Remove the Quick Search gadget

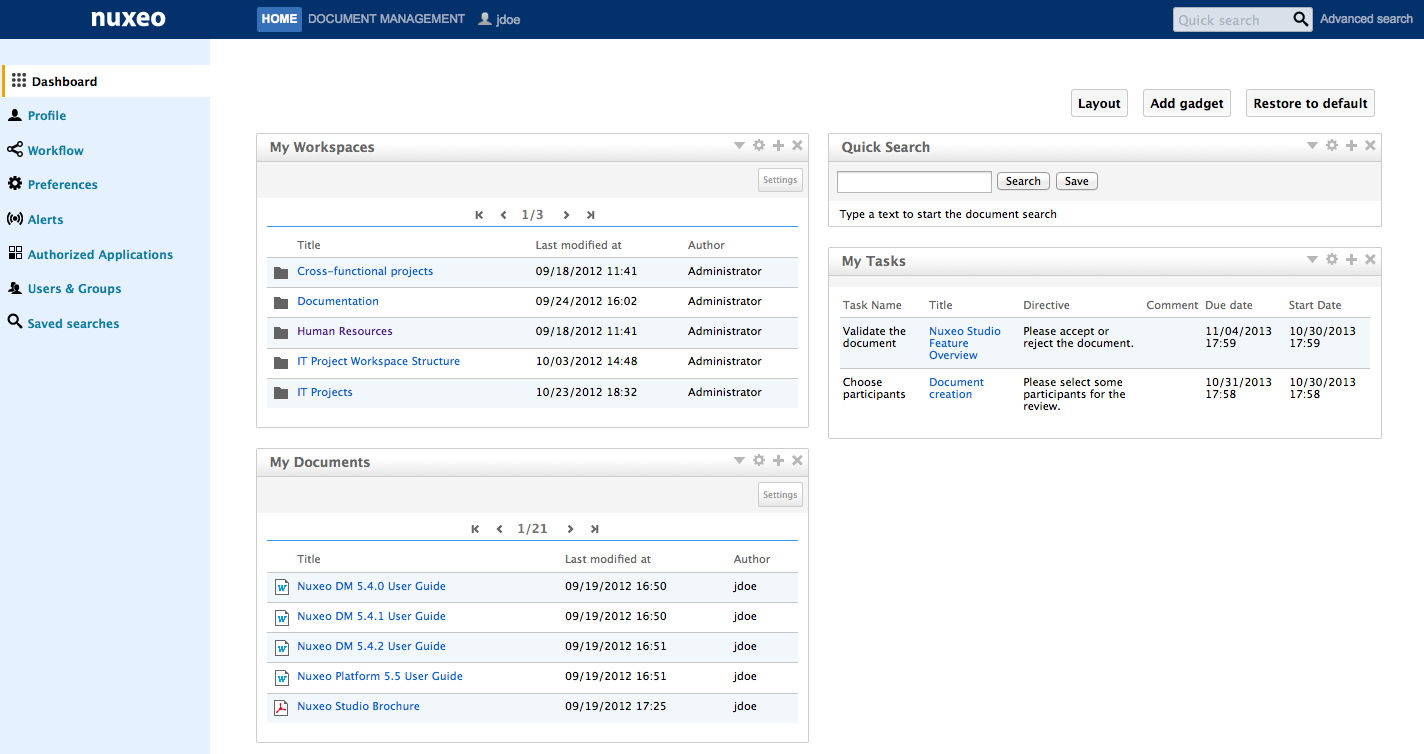coord(1370,146)
